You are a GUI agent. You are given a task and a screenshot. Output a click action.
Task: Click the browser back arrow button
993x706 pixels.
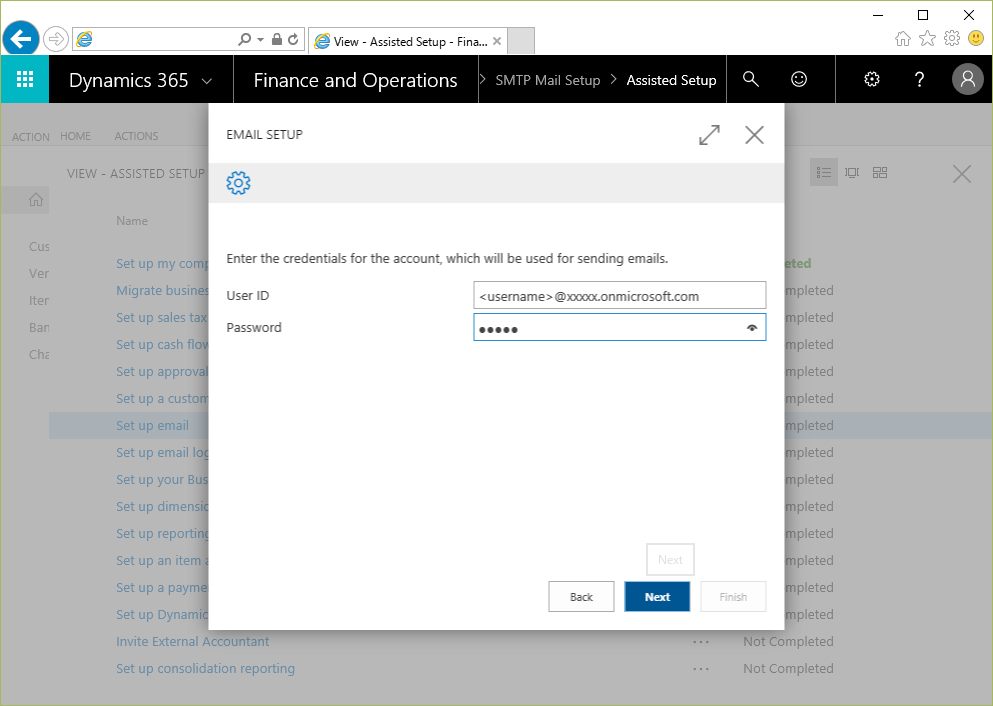coord(20,39)
